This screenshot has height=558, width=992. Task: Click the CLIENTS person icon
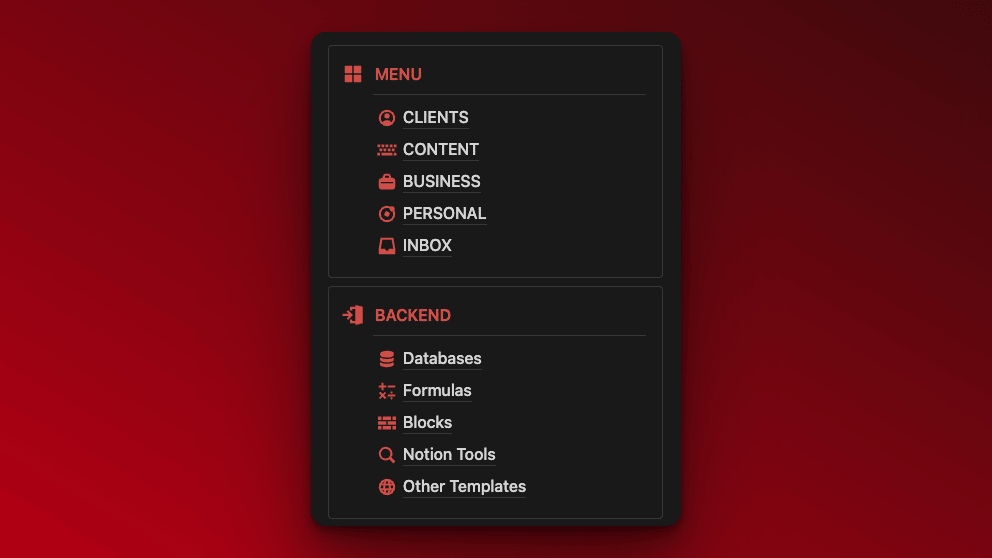click(387, 118)
